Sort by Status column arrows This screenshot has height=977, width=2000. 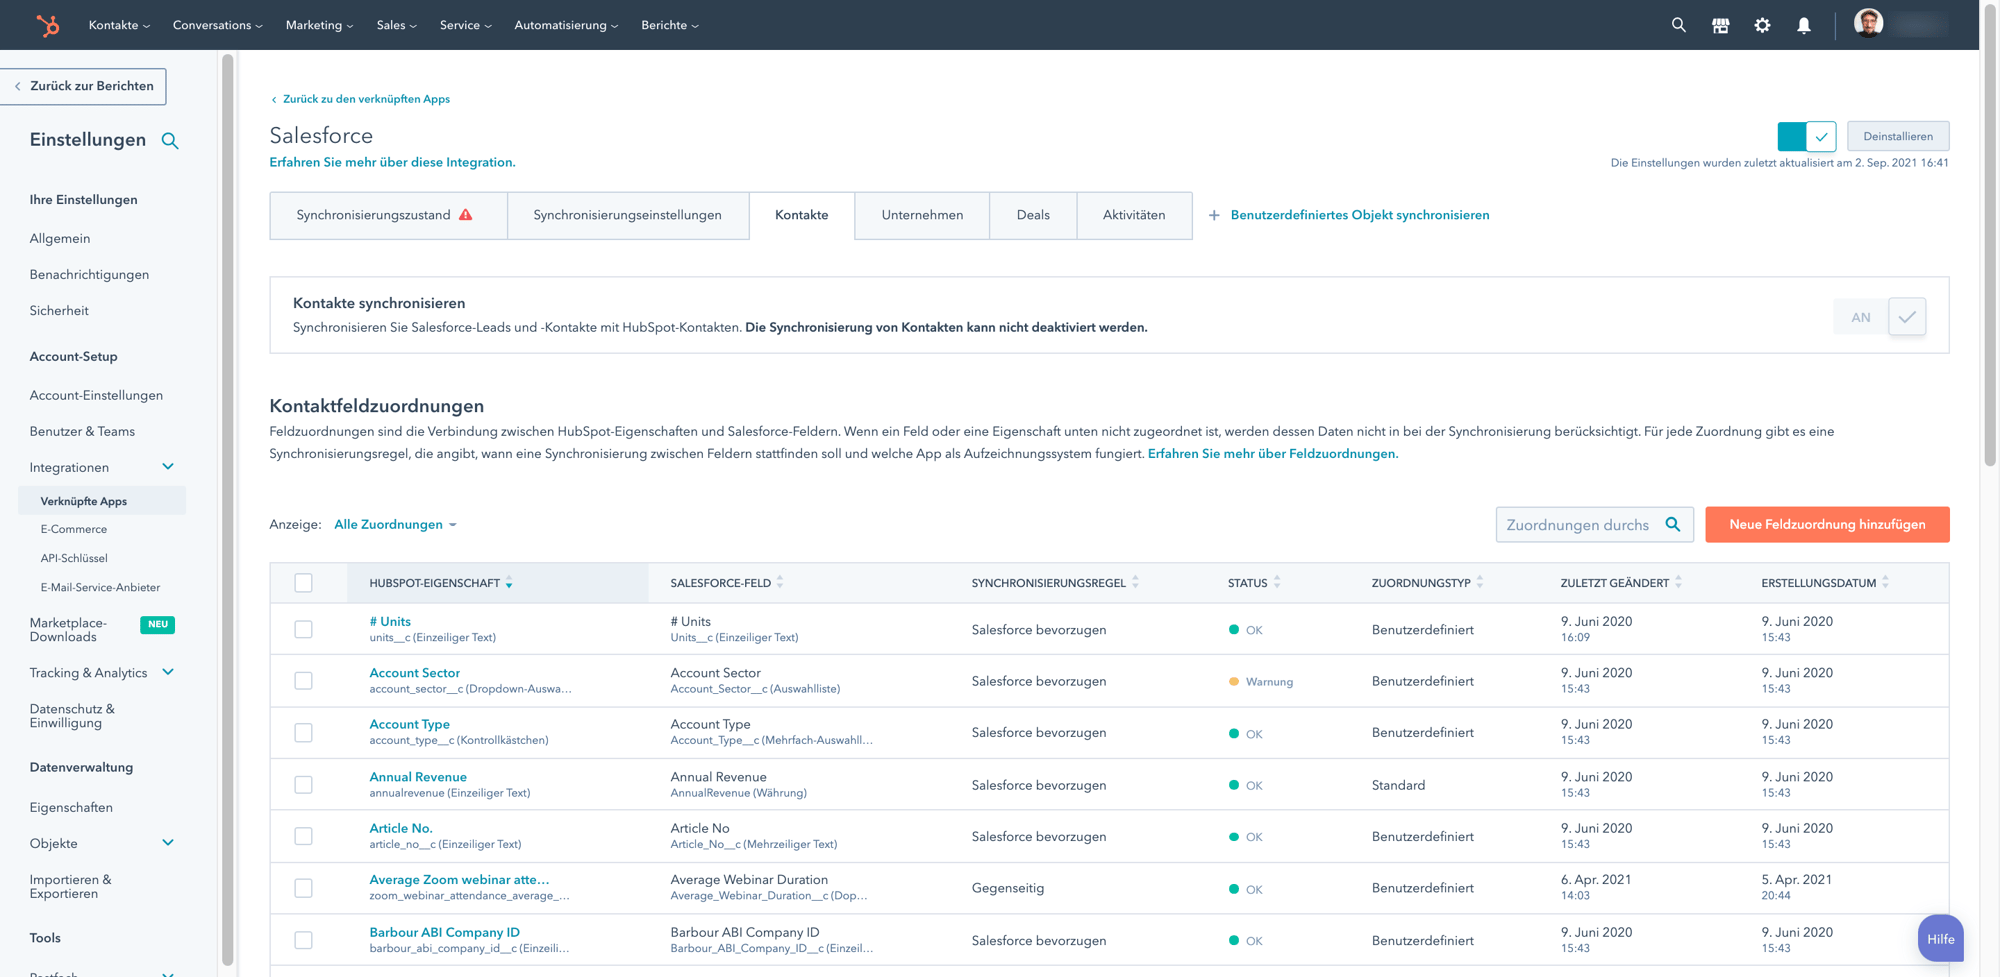pos(1277,583)
